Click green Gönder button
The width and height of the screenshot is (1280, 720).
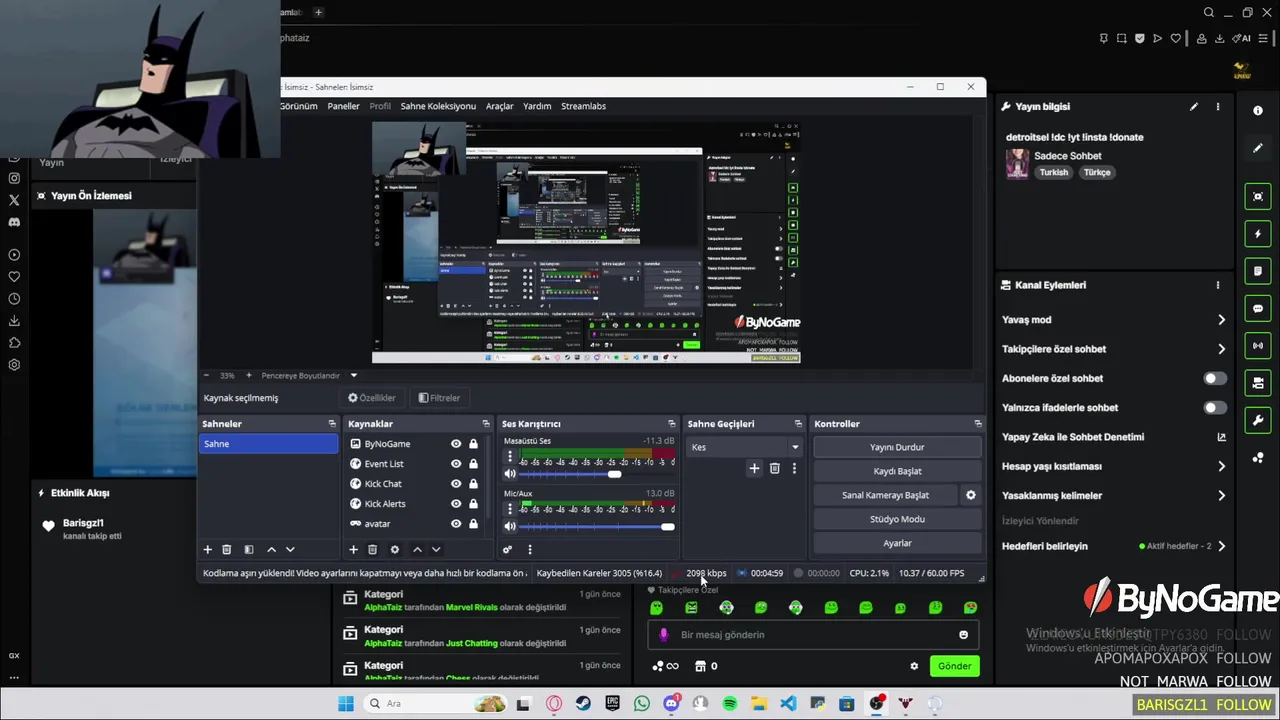pos(954,666)
